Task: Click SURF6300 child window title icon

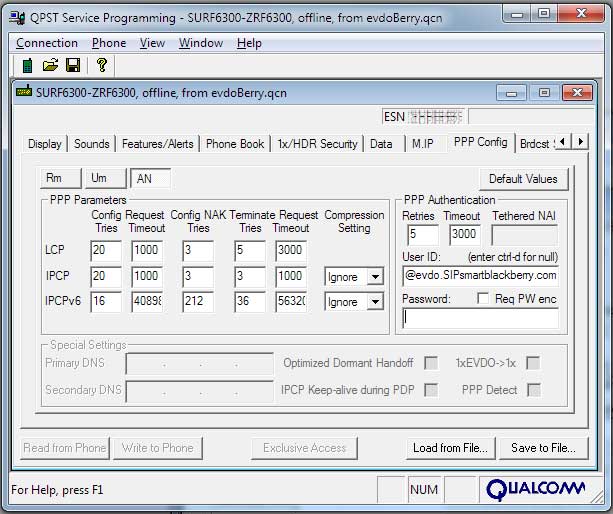Action: 24,91
